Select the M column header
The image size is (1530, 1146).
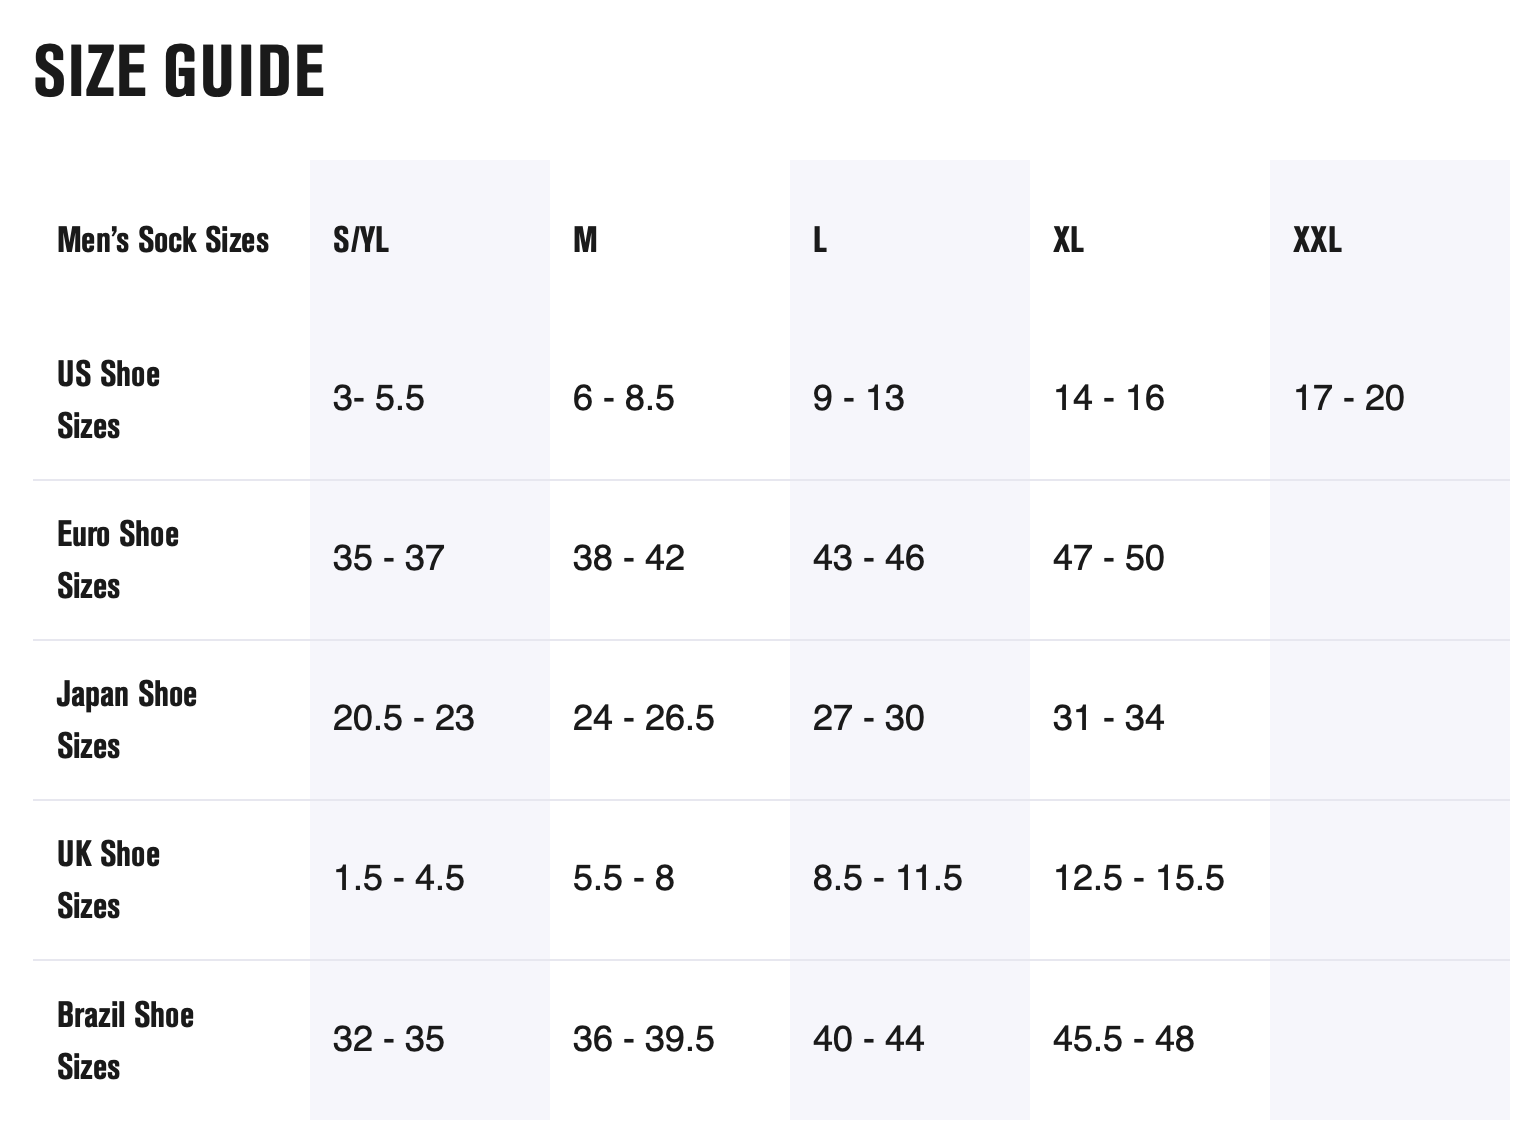pos(585,240)
